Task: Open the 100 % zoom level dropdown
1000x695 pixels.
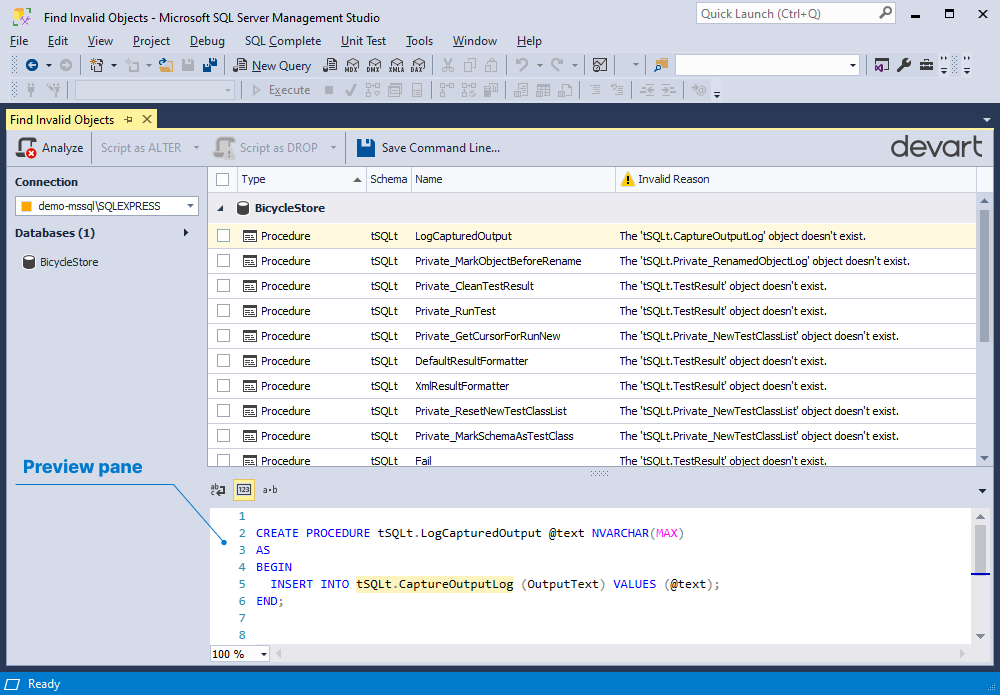Action: tap(264, 654)
